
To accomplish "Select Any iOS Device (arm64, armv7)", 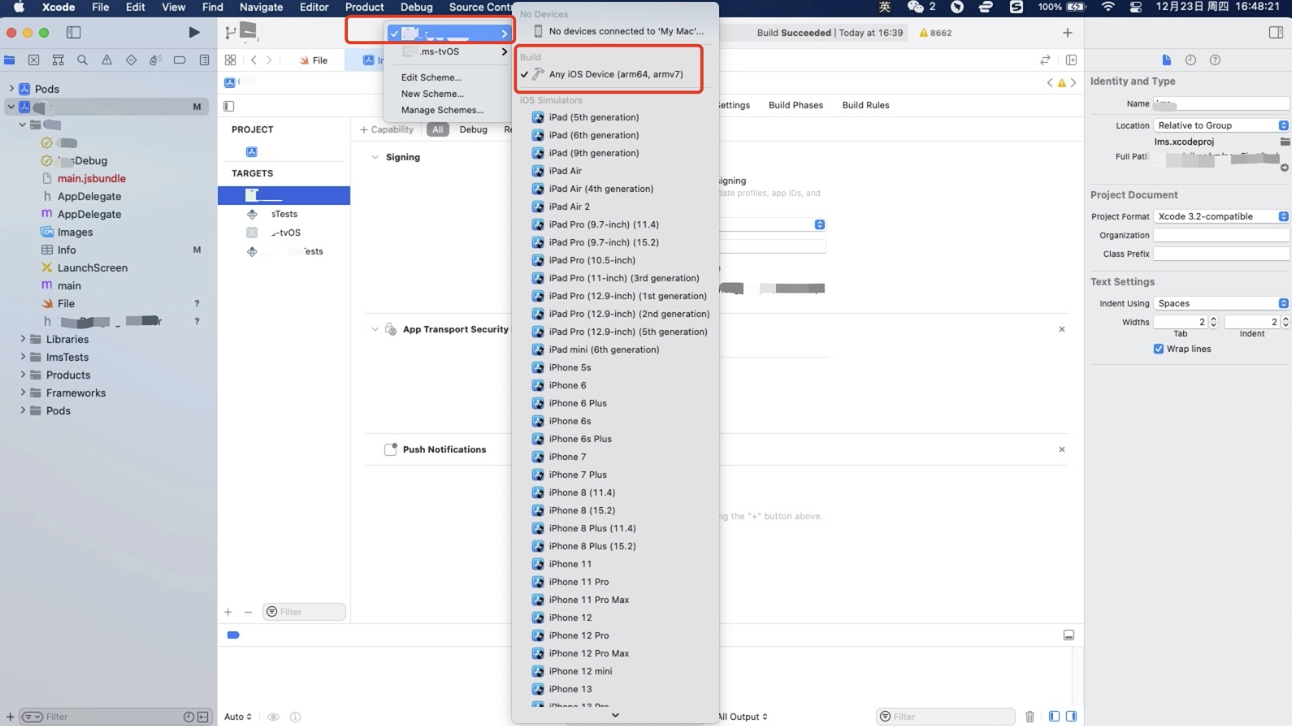I will 615,74.
